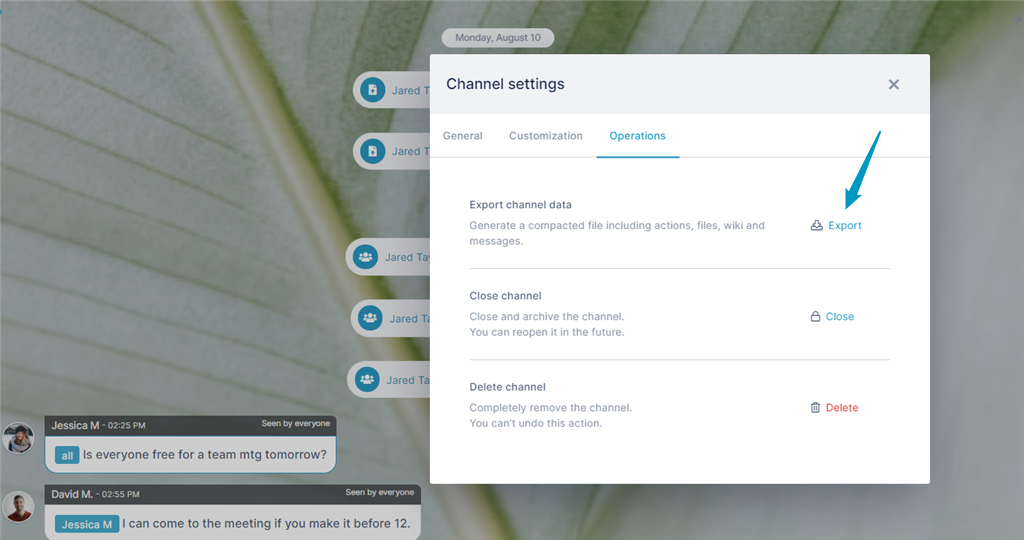
Task: Click 'Seen by everyone' on David's message
Action: [379, 492]
